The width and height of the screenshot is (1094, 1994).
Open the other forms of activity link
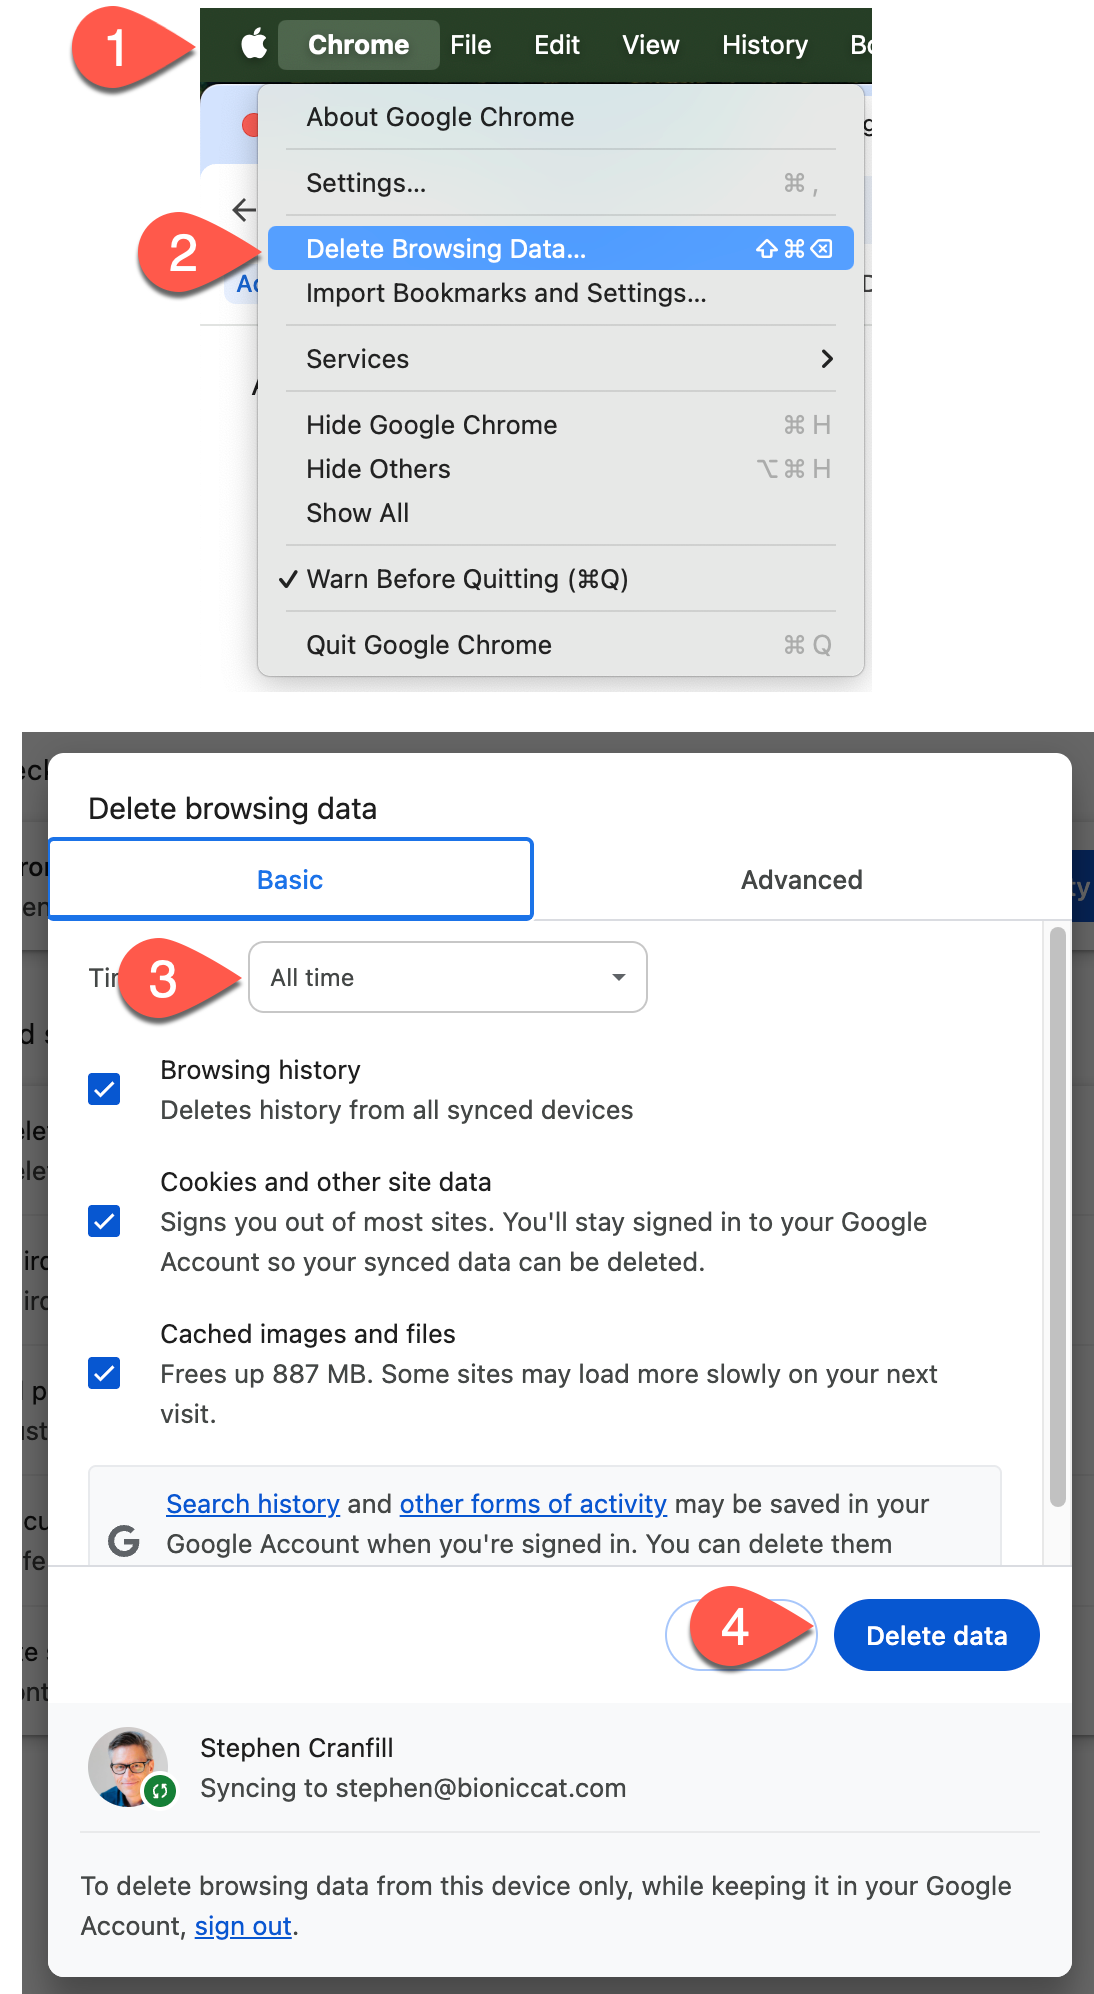533,1504
